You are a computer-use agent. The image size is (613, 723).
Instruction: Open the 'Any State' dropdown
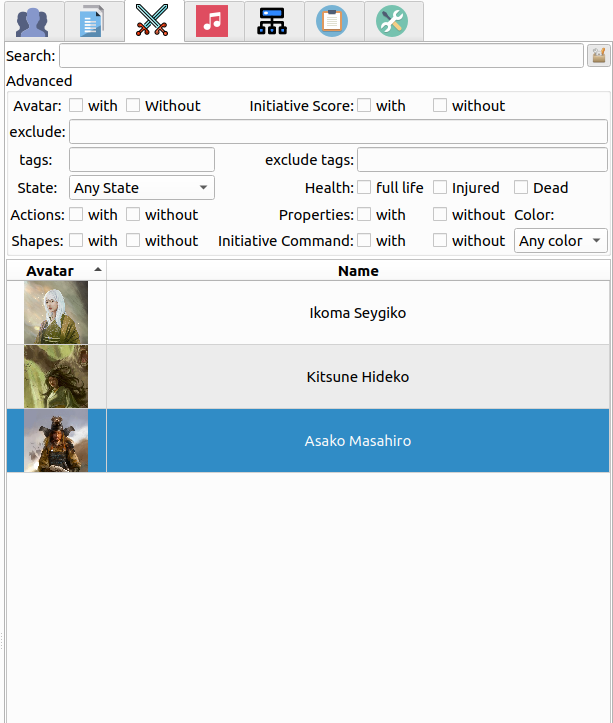pos(142,188)
